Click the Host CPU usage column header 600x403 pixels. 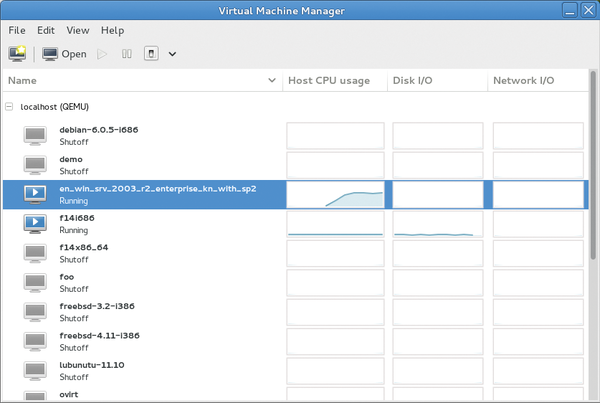pos(329,81)
